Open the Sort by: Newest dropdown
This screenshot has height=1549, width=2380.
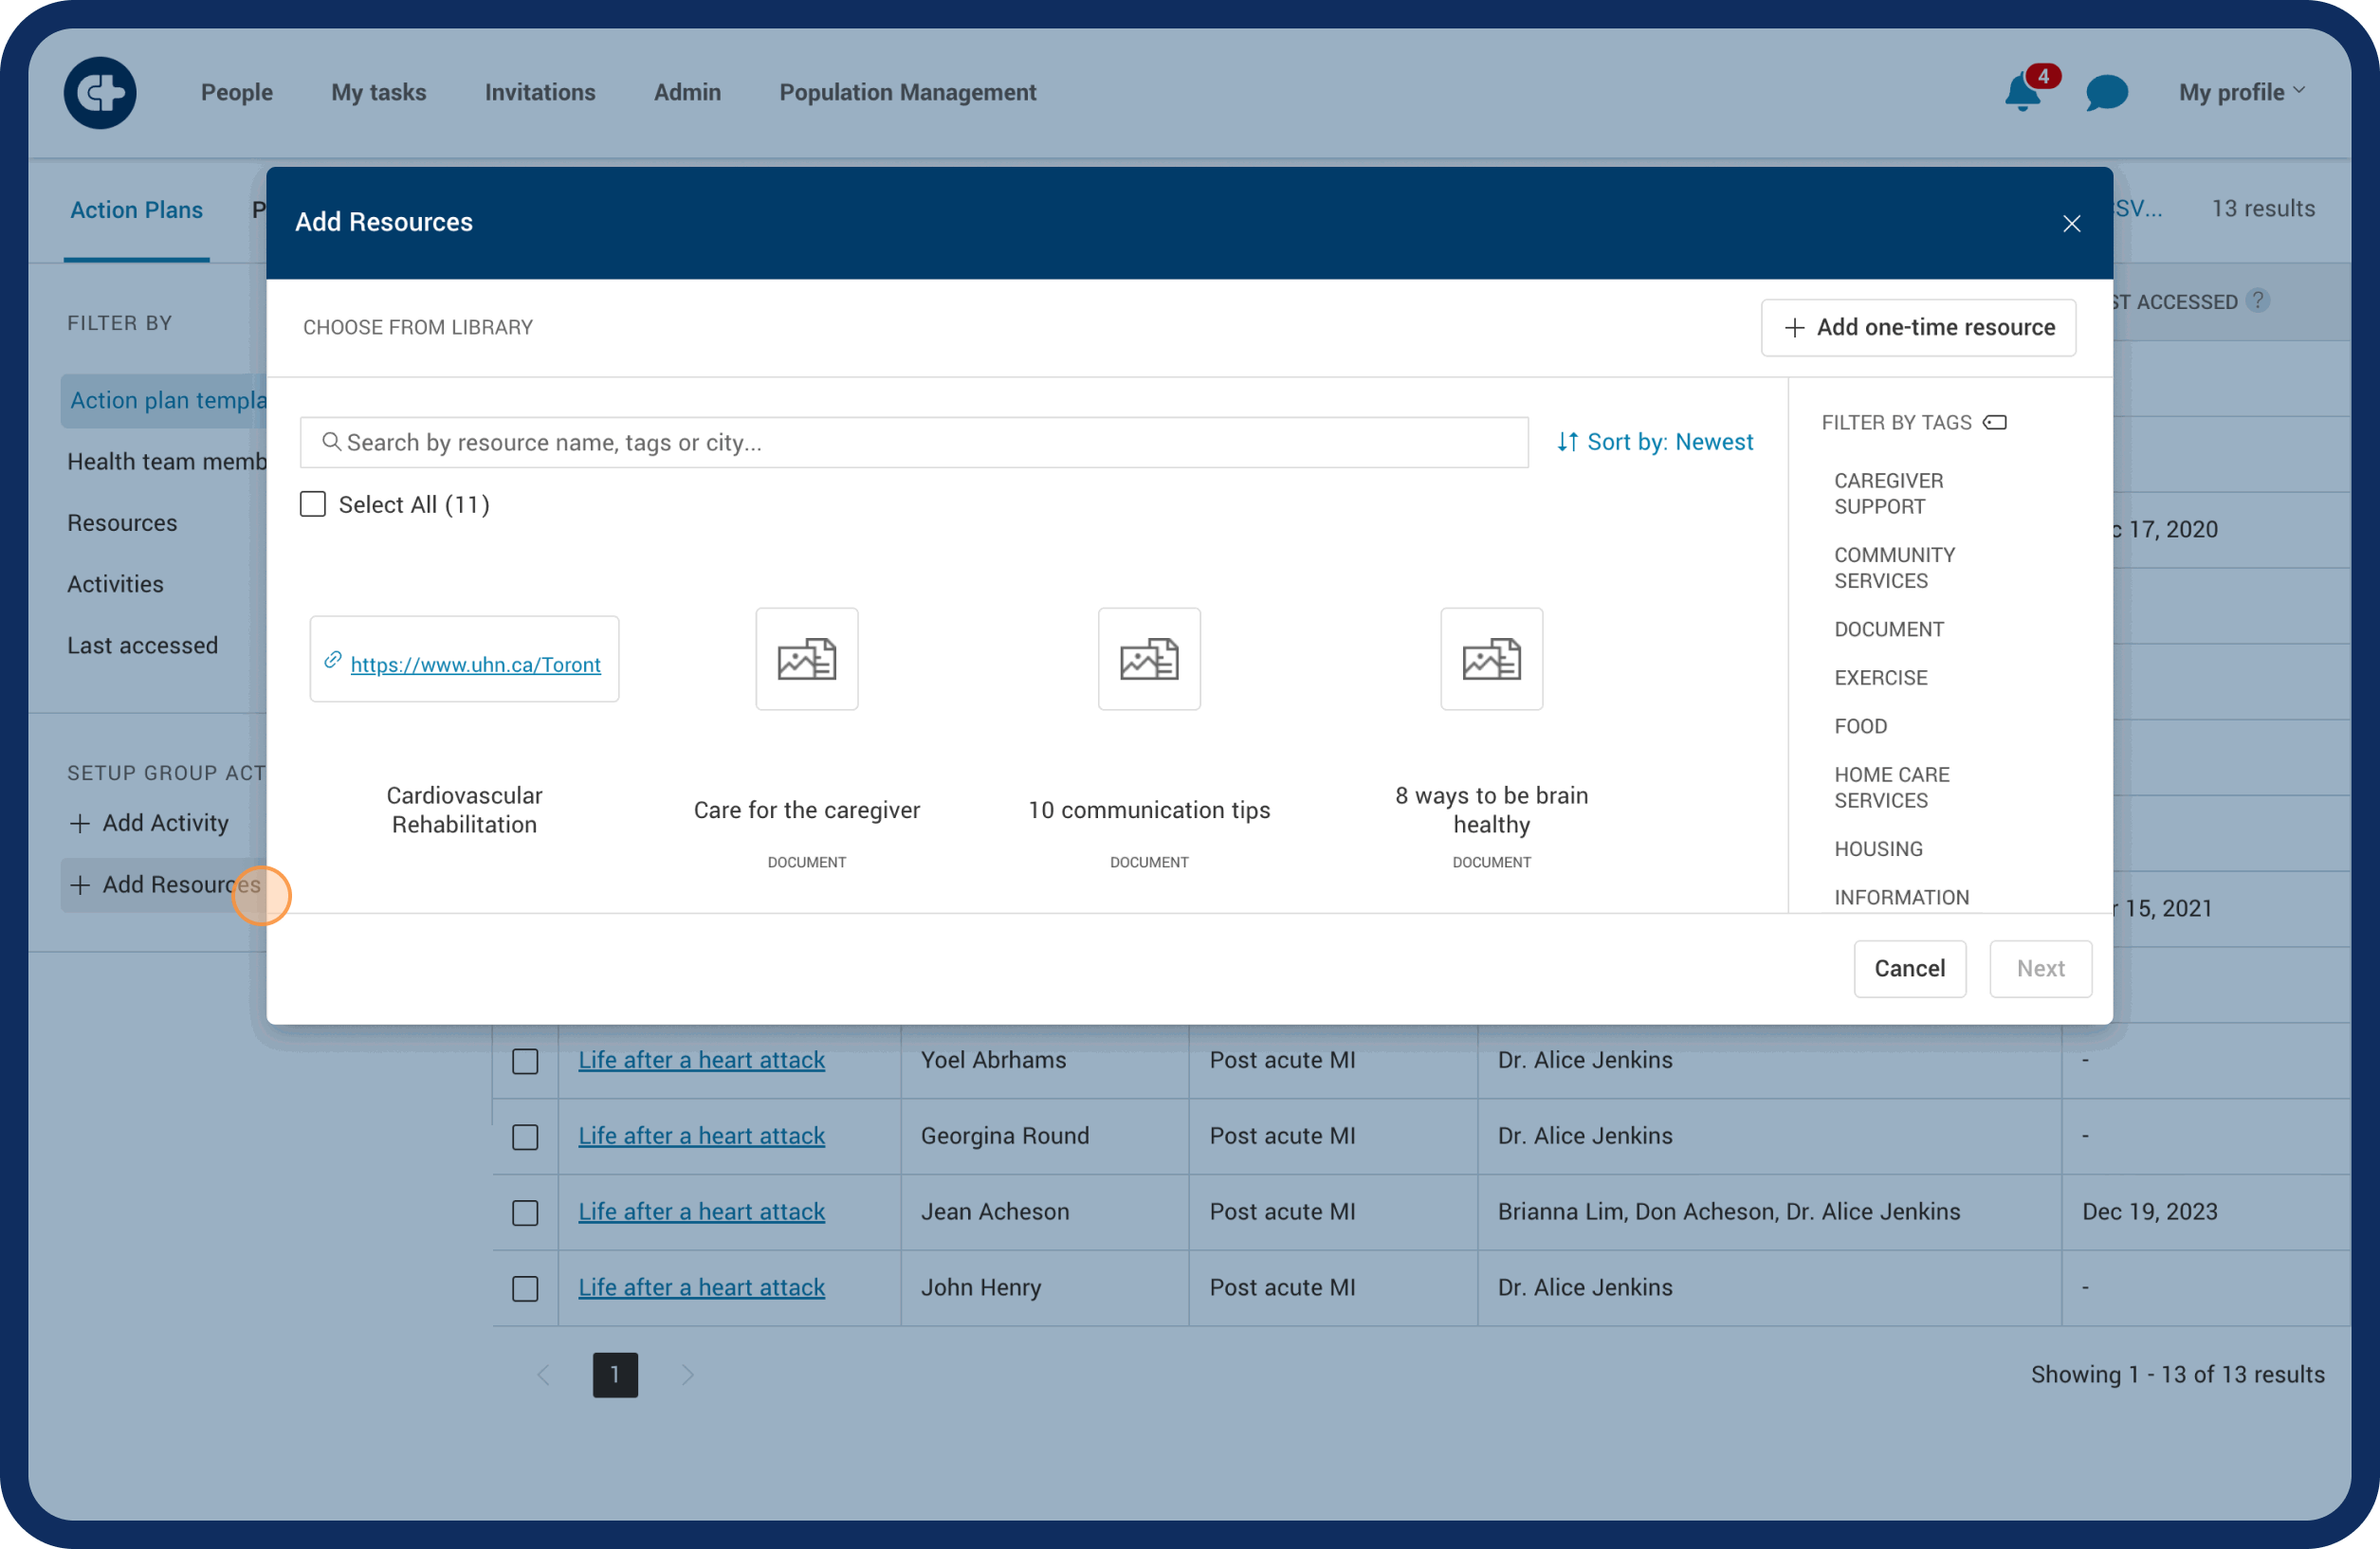[x=1655, y=442]
